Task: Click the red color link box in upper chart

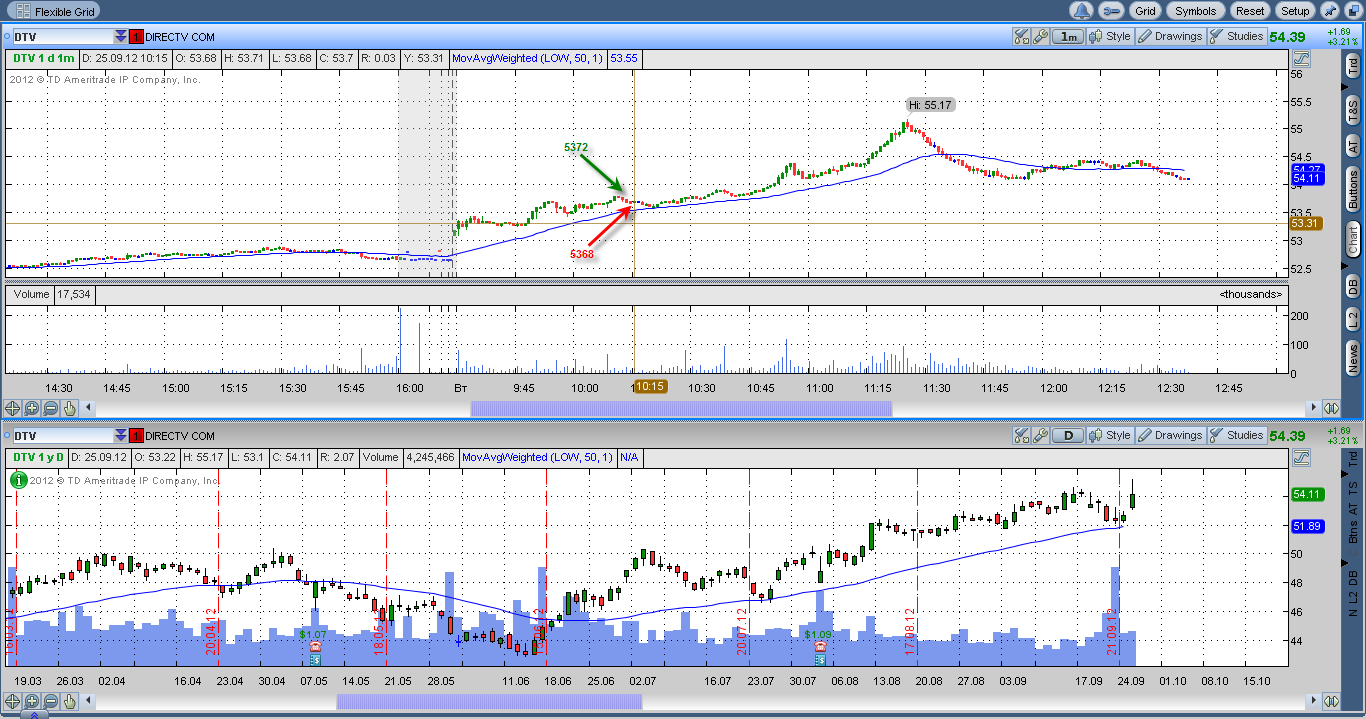Action: (136, 36)
